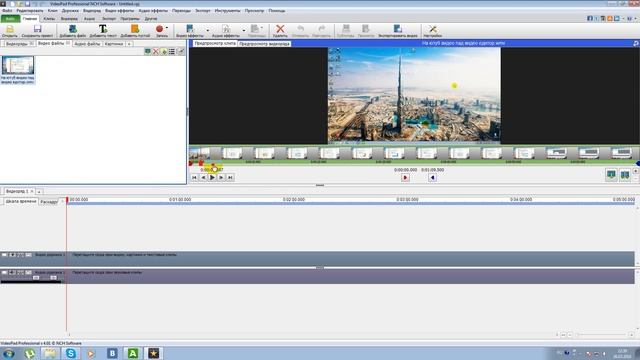The width and height of the screenshot is (640, 360).
Task: Expand the Аудио эффекты dropdown arrow
Action: click(x=244, y=31)
